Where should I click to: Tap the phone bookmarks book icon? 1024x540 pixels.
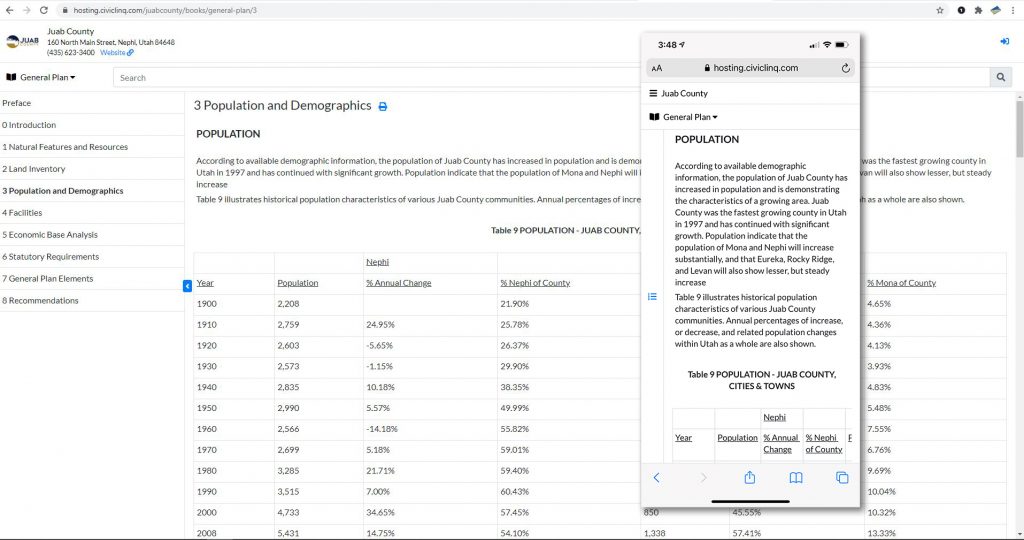point(795,478)
